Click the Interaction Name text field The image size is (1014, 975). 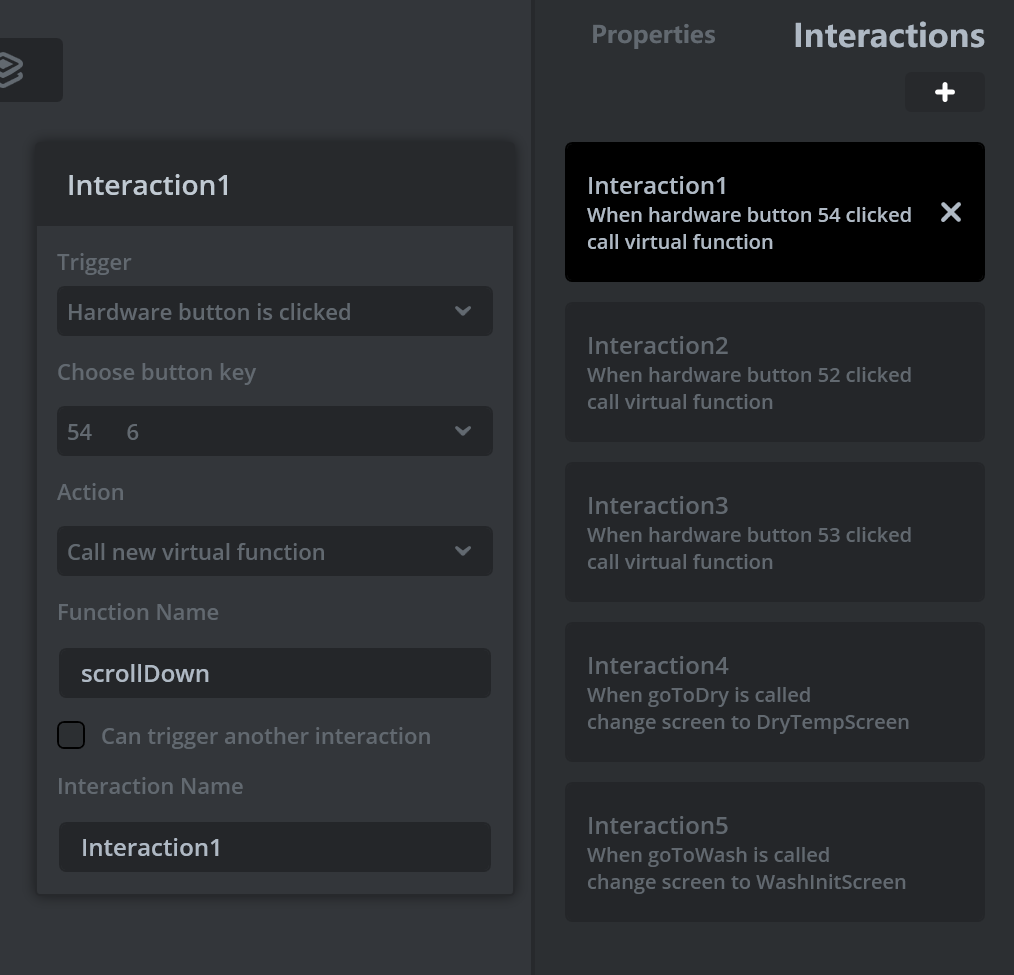[x=274, y=847]
